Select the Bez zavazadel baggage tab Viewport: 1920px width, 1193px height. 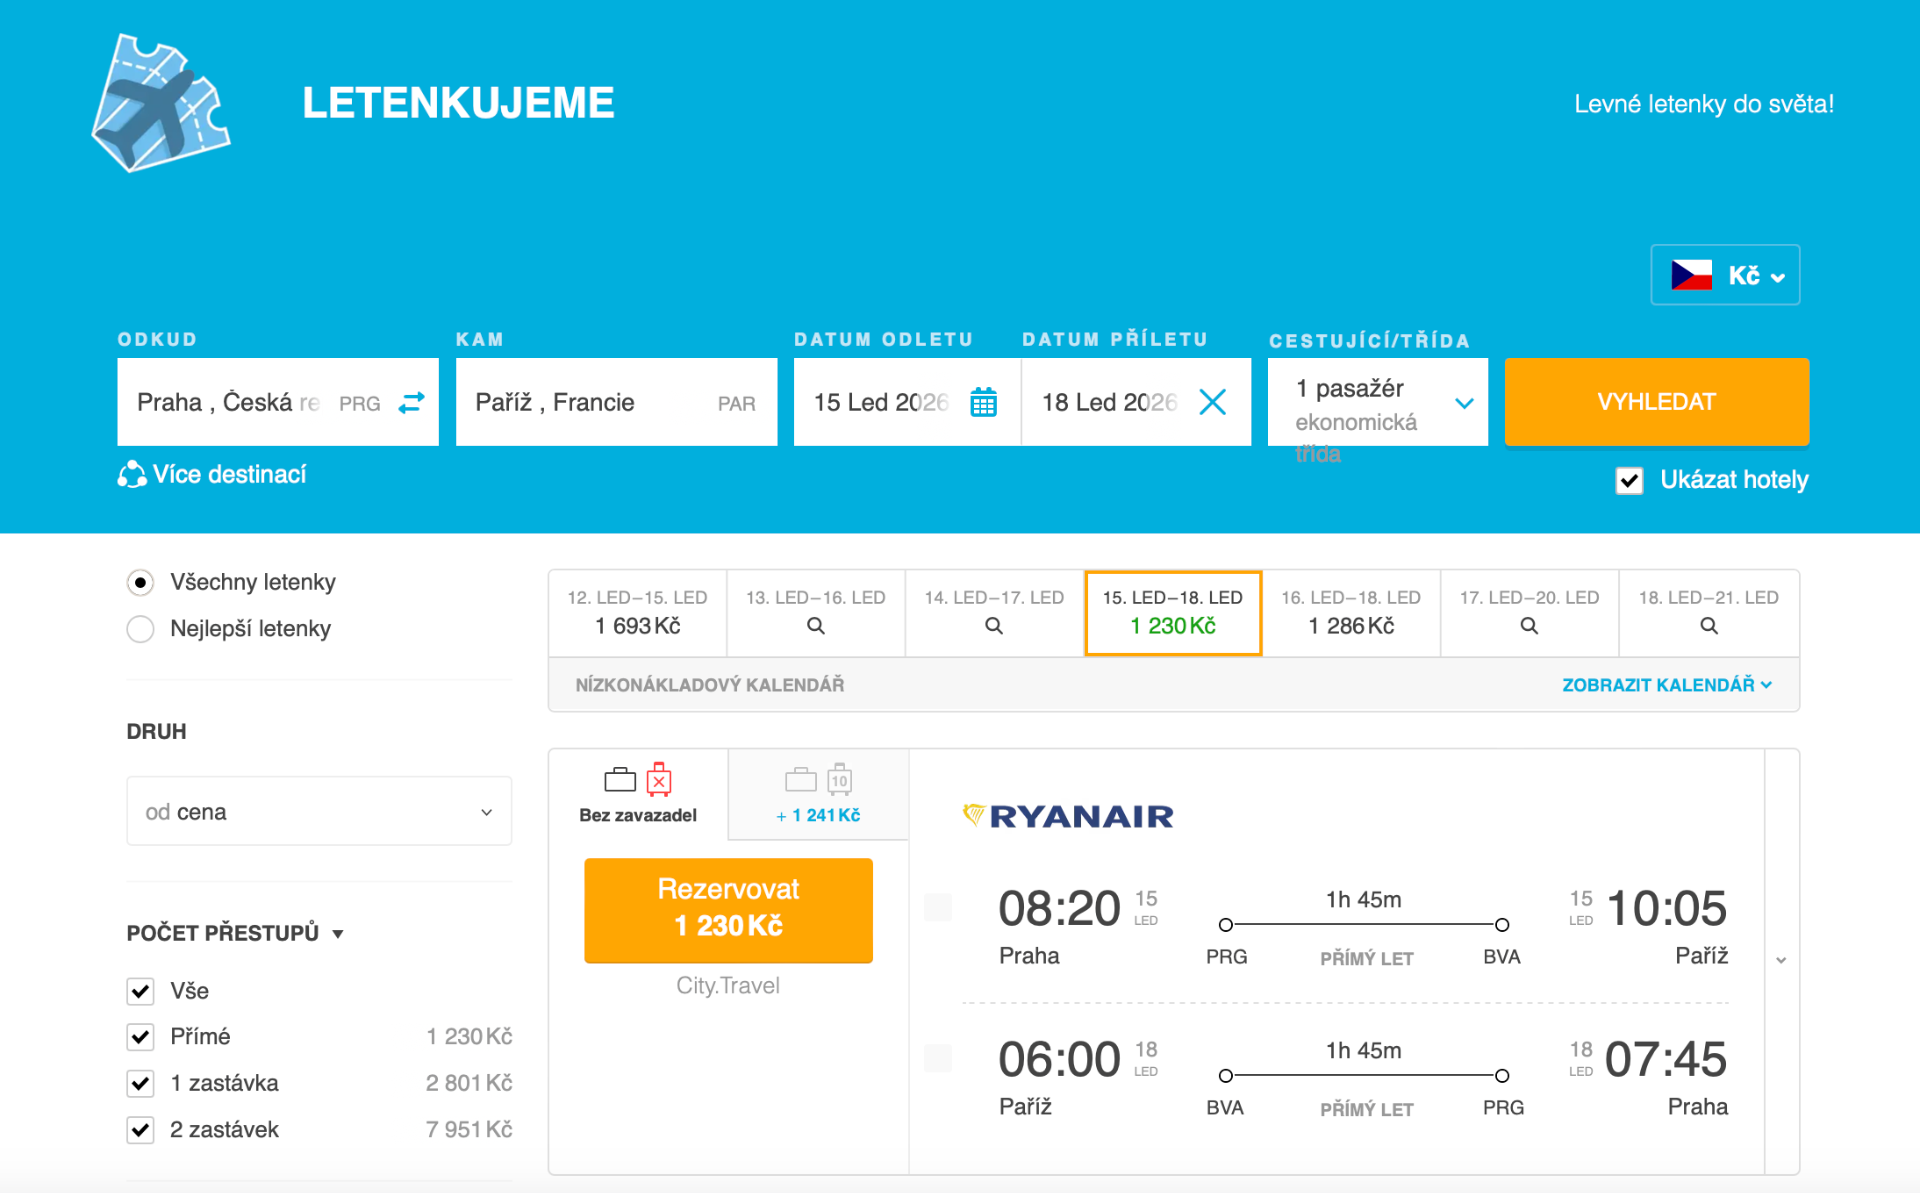coord(638,795)
